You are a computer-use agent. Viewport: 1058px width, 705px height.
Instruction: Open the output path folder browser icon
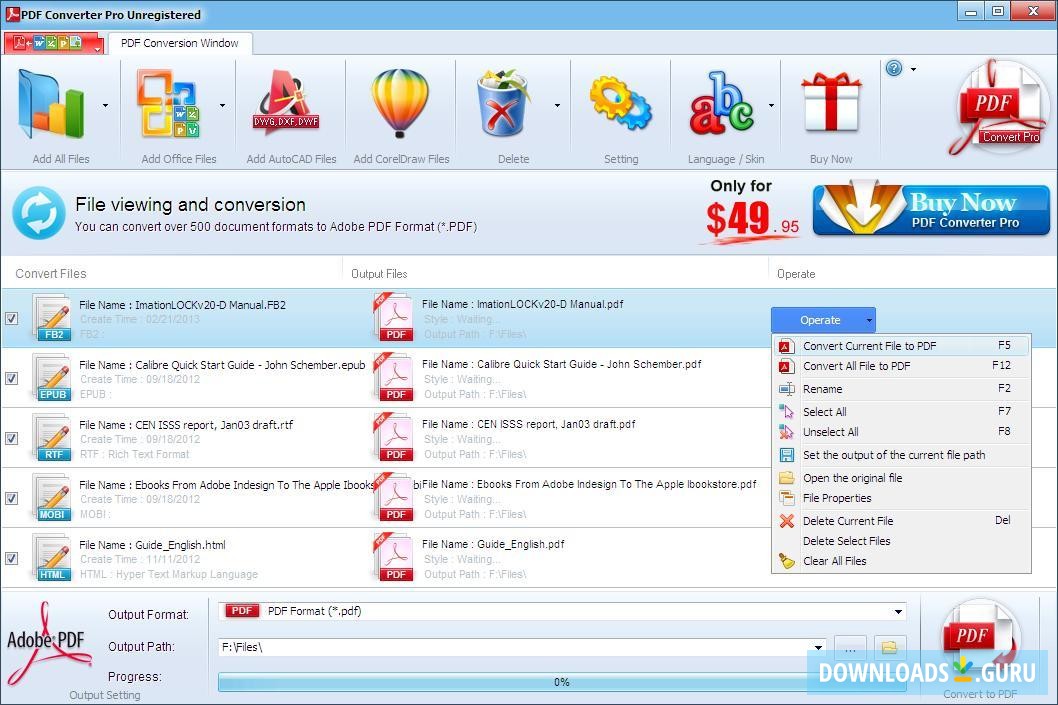[889, 647]
